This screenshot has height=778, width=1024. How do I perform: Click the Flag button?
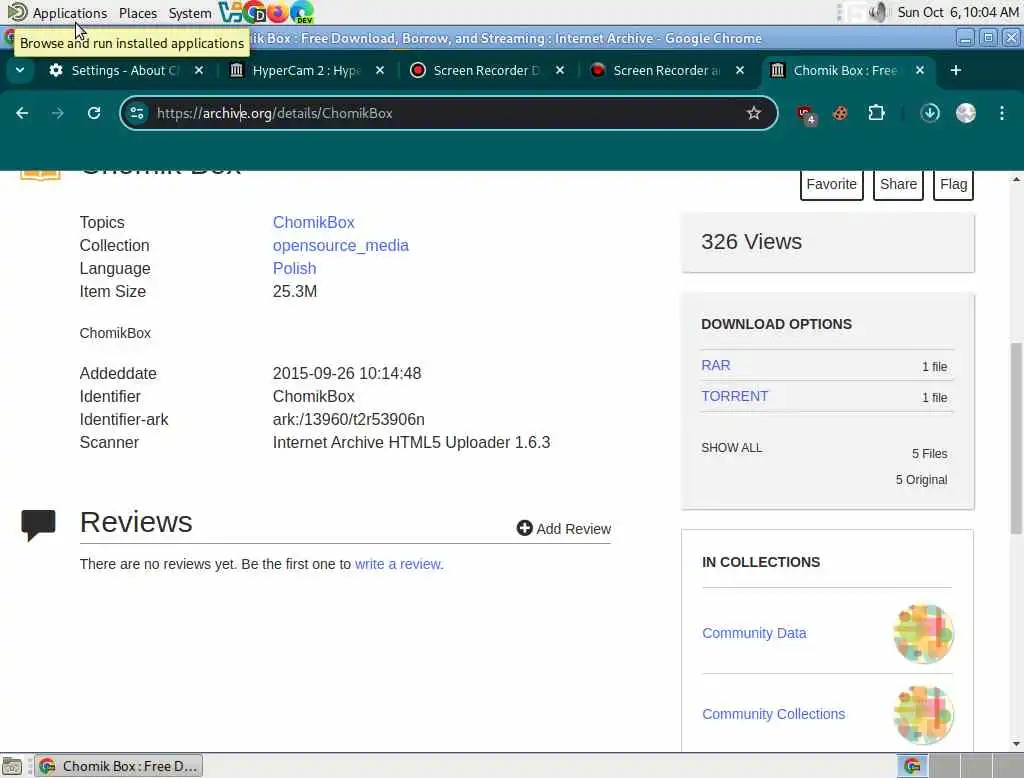pos(953,185)
